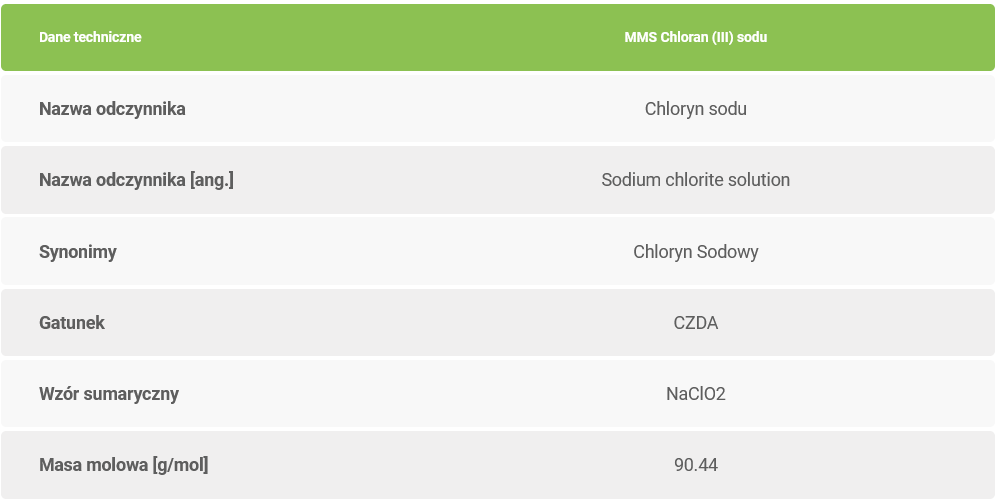Select the 'Nazwa odczynnika [ang.]' label

pos(136,180)
